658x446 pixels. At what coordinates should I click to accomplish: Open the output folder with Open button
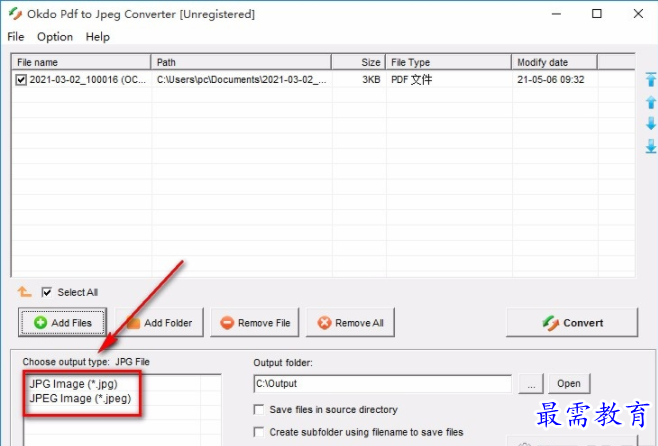point(569,383)
